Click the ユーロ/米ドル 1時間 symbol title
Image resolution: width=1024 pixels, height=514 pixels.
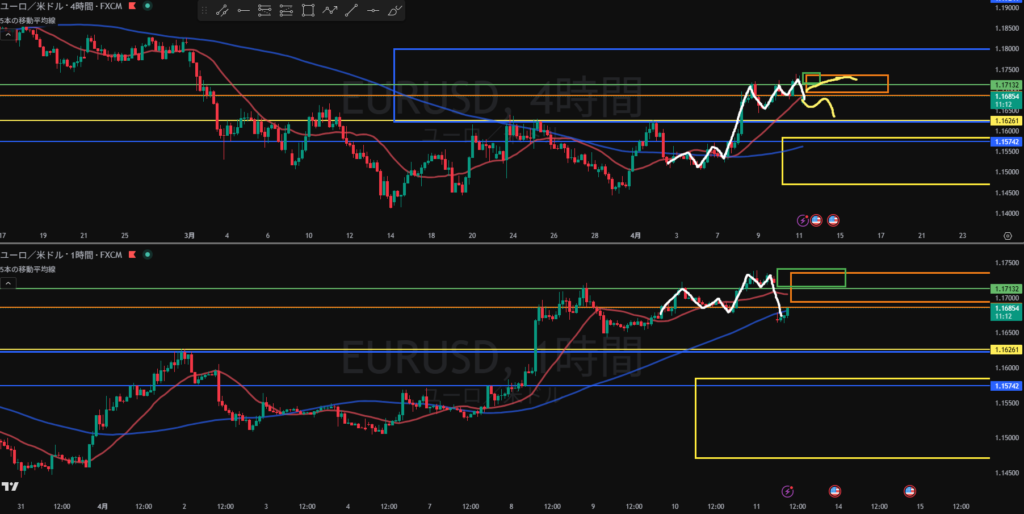[x=60, y=256]
